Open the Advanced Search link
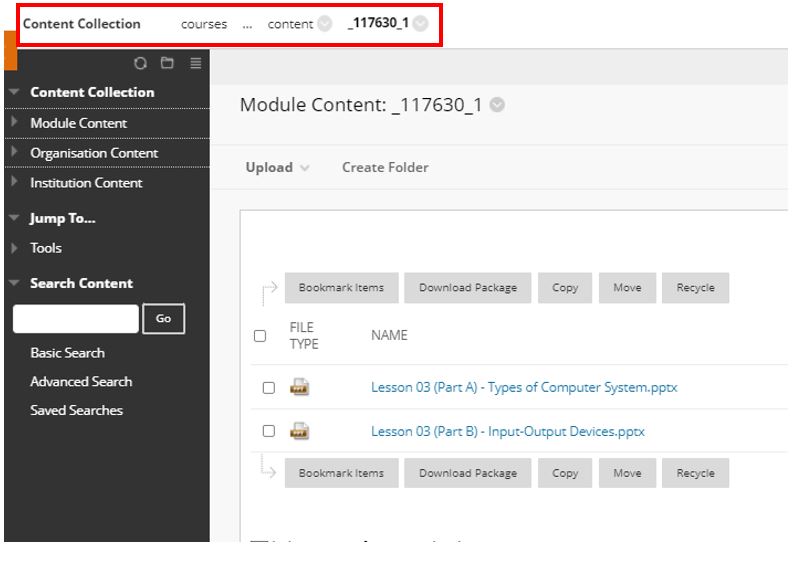Image resolution: width=793 pixels, height=564 pixels. point(81,381)
